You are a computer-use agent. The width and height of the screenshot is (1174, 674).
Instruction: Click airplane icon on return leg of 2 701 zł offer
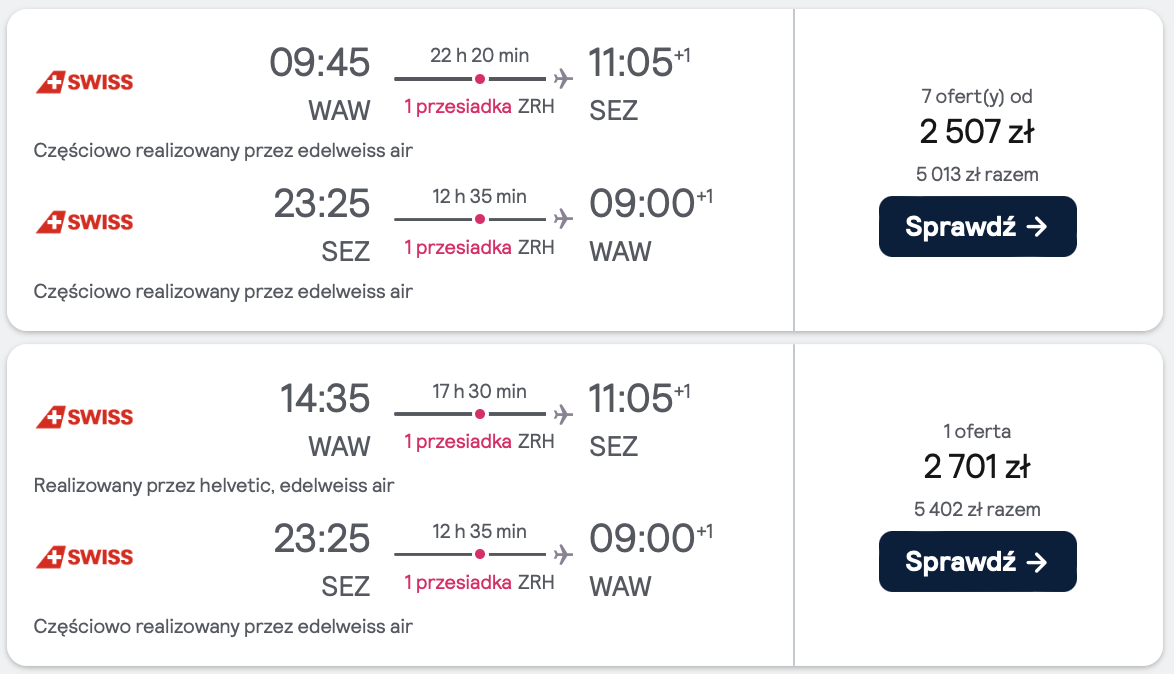563,553
